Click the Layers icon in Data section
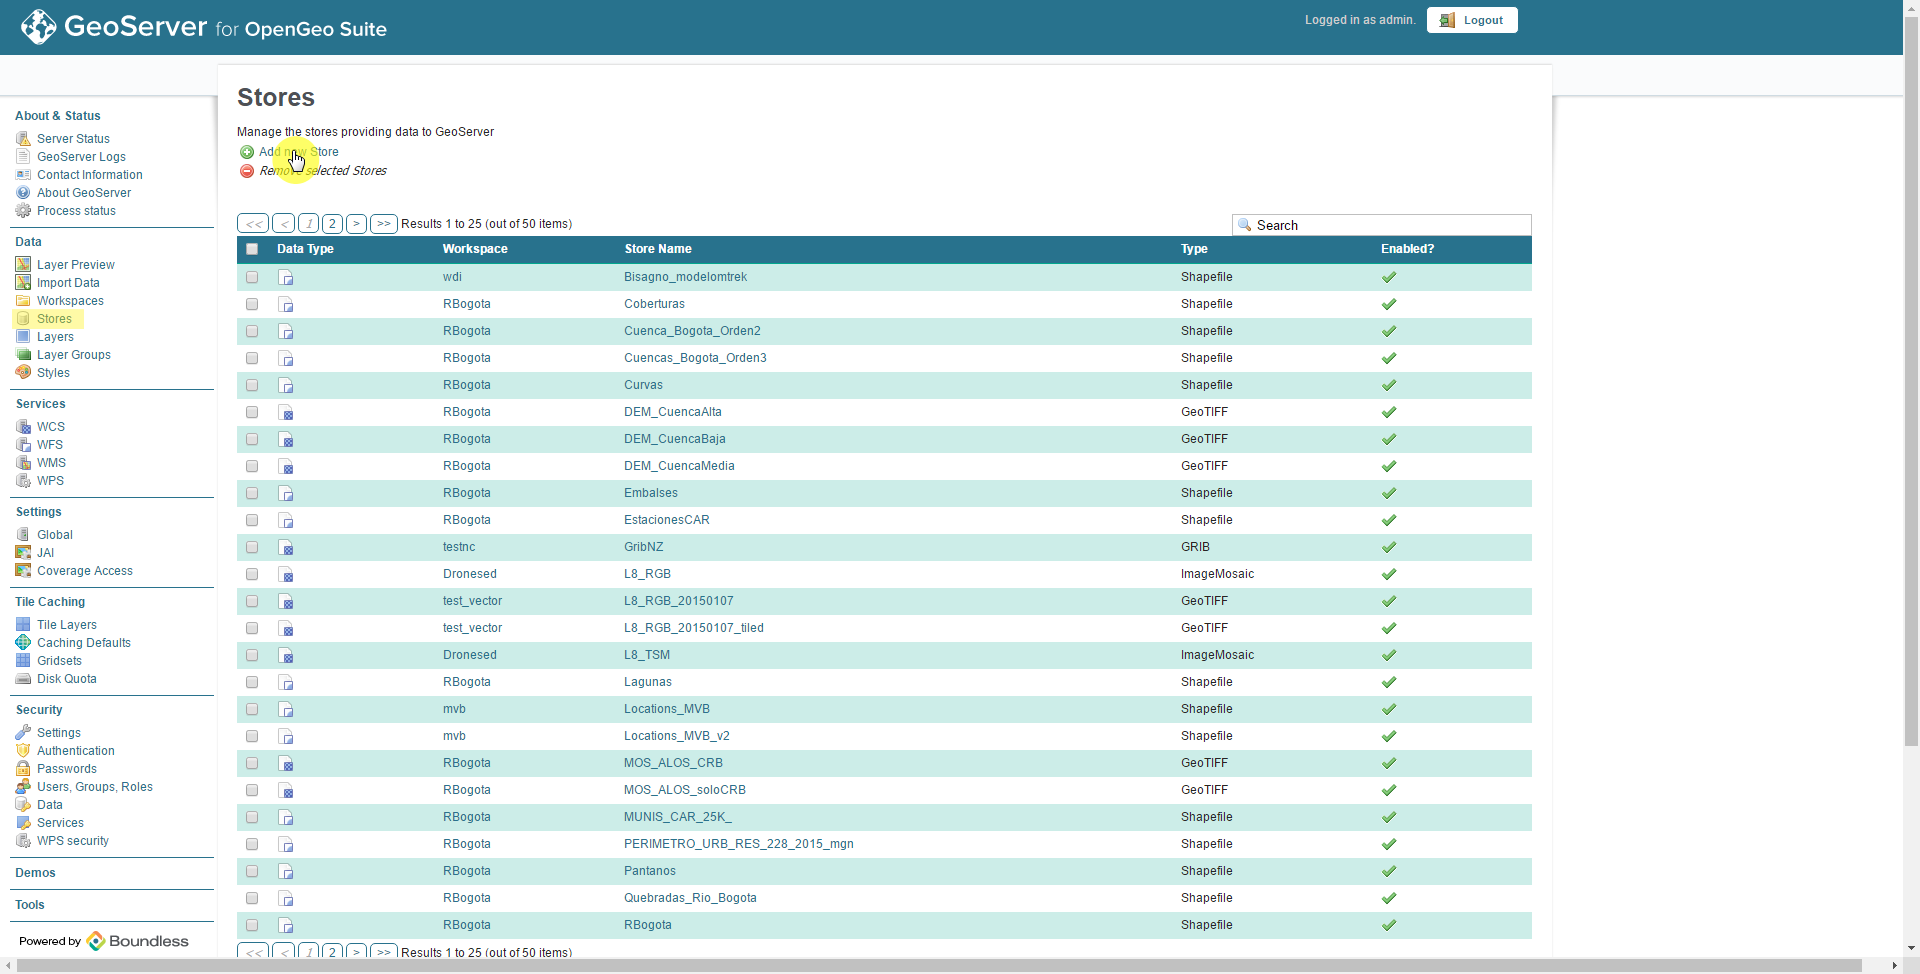Image resolution: width=1920 pixels, height=974 pixels. (23, 337)
